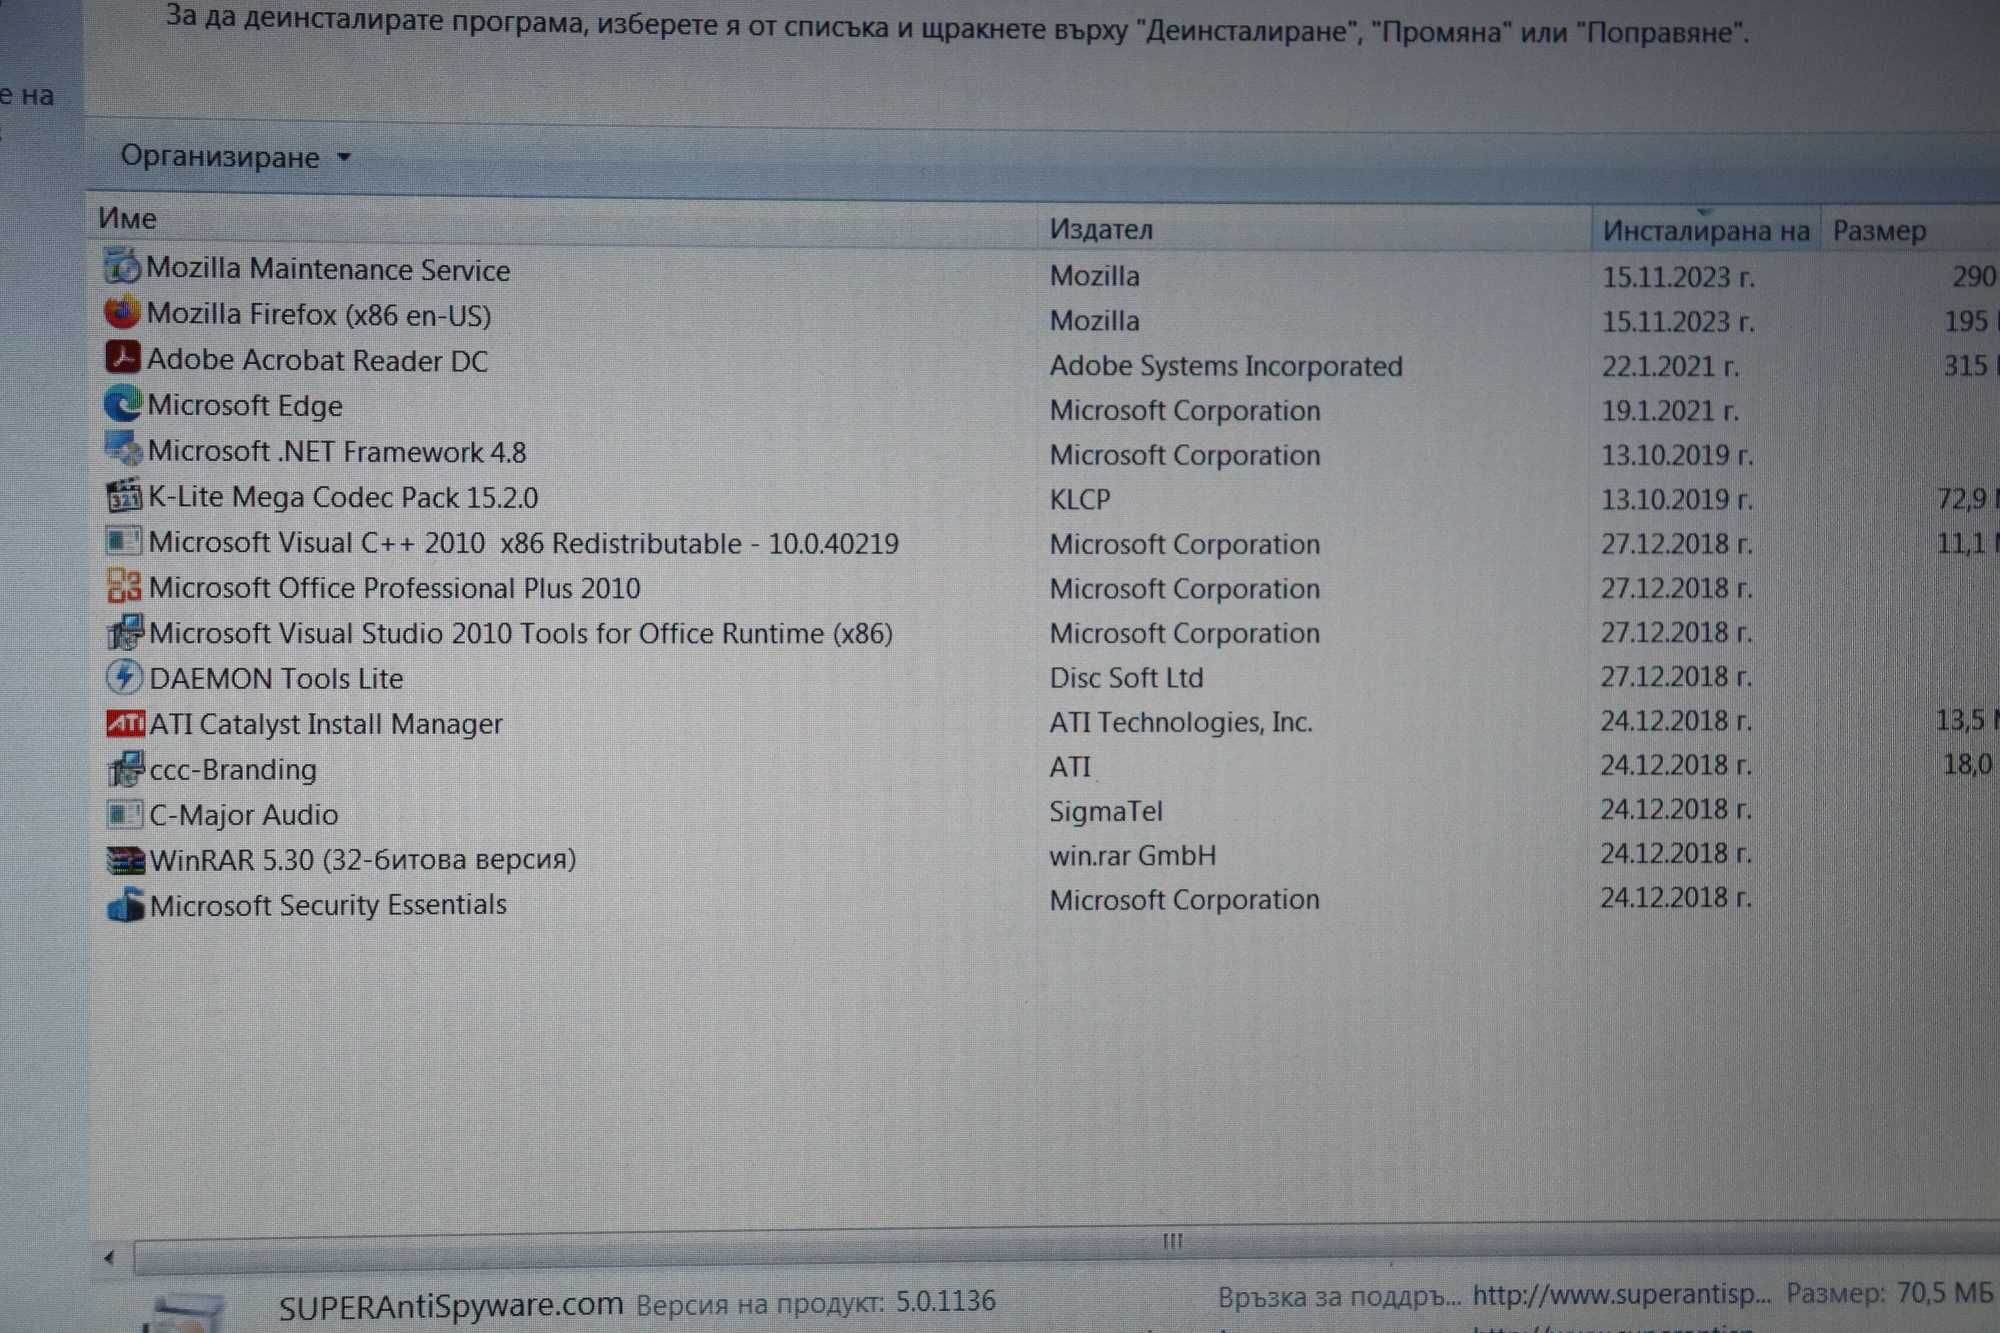The image size is (2000, 1333).
Task: Click the Visual Studio 2010 Tools icon
Action: coord(125,632)
